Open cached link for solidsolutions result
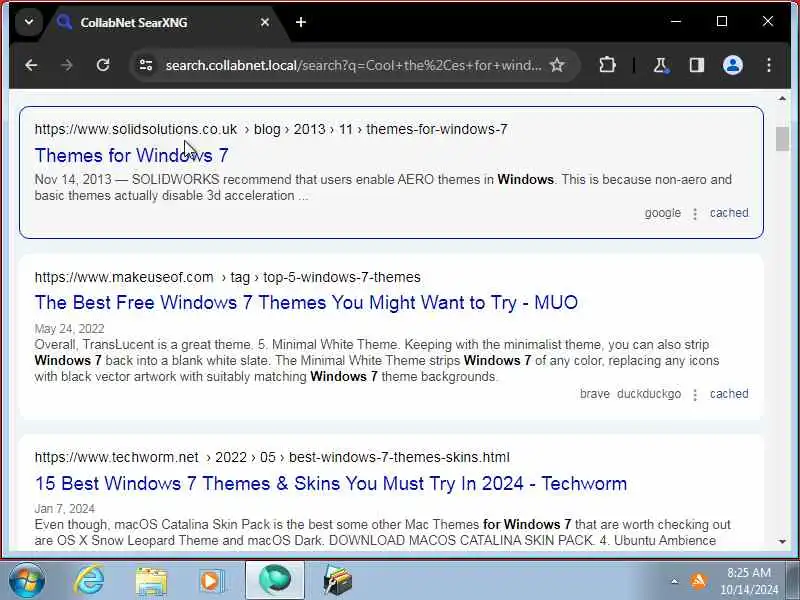This screenshot has height=600, width=800. pyautogui.click(x=729, y=213)
